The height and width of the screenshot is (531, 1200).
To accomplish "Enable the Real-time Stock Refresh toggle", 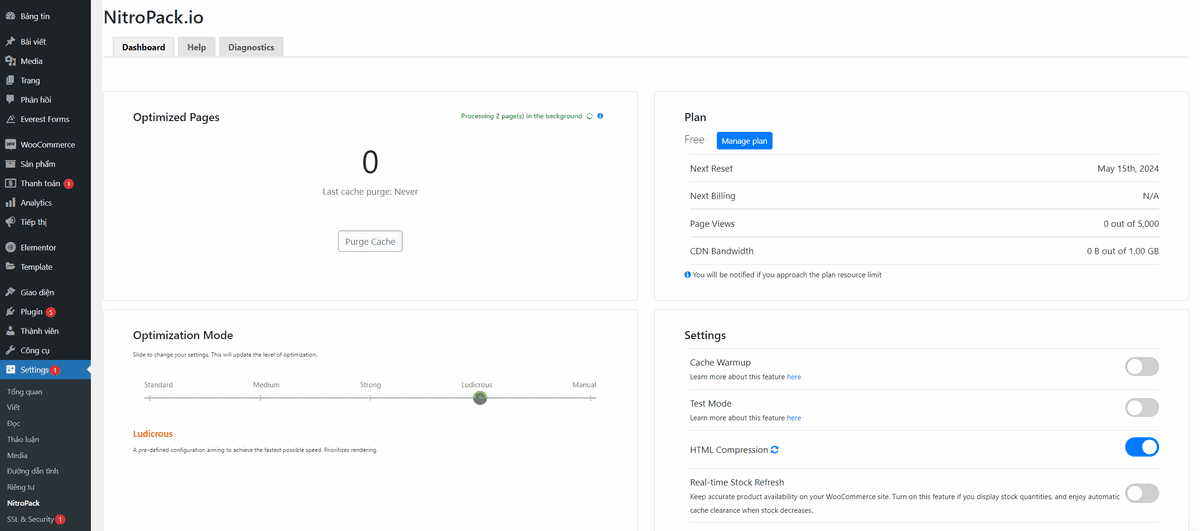I will click(x=1142, y=493).
